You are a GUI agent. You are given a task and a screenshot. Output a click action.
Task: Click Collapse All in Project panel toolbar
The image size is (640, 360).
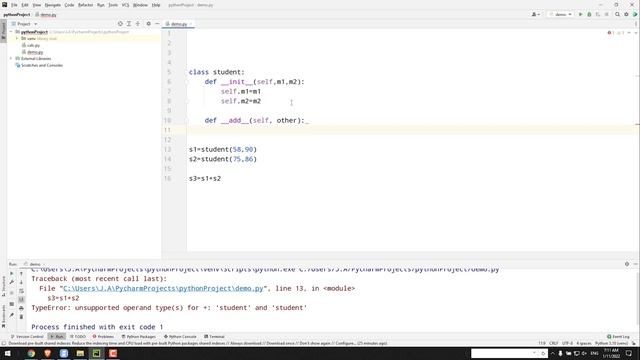(x=138, y=24)
